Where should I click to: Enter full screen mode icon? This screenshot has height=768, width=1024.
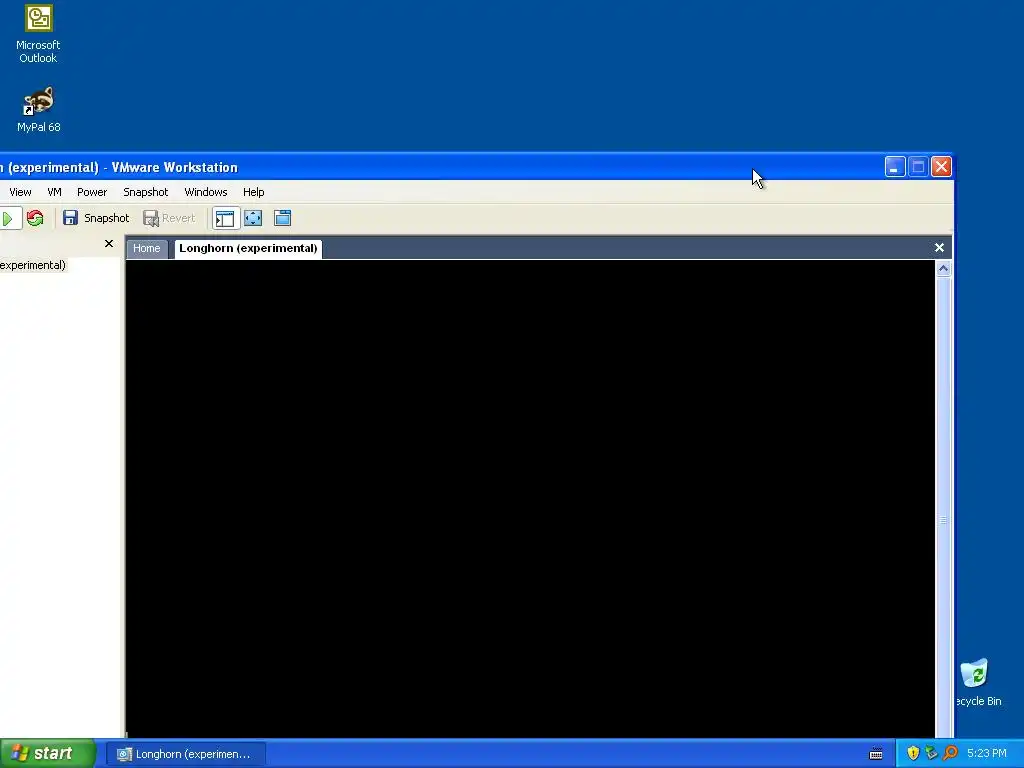pos(253,218)
